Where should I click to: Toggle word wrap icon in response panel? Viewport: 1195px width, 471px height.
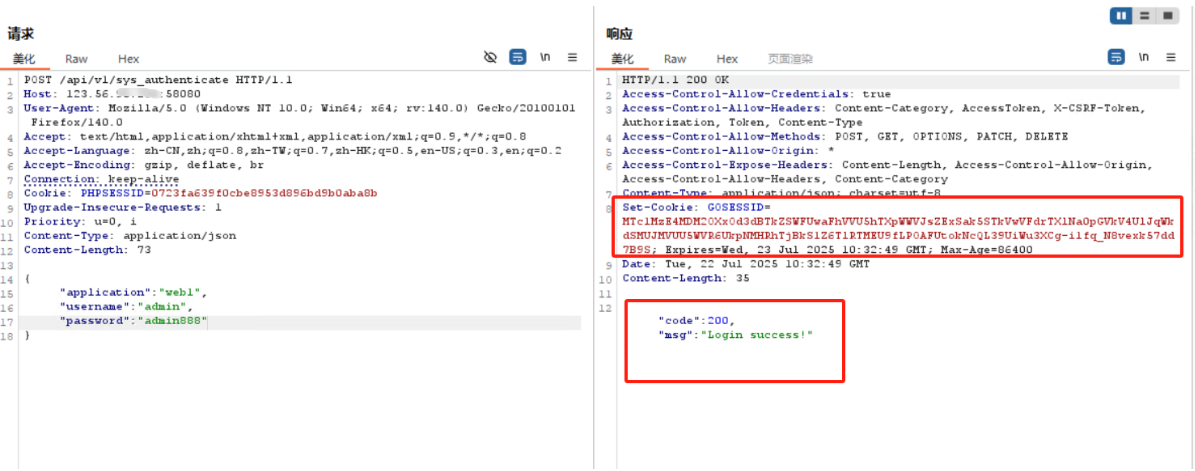pyautogui.click(x=1116, y=58)
